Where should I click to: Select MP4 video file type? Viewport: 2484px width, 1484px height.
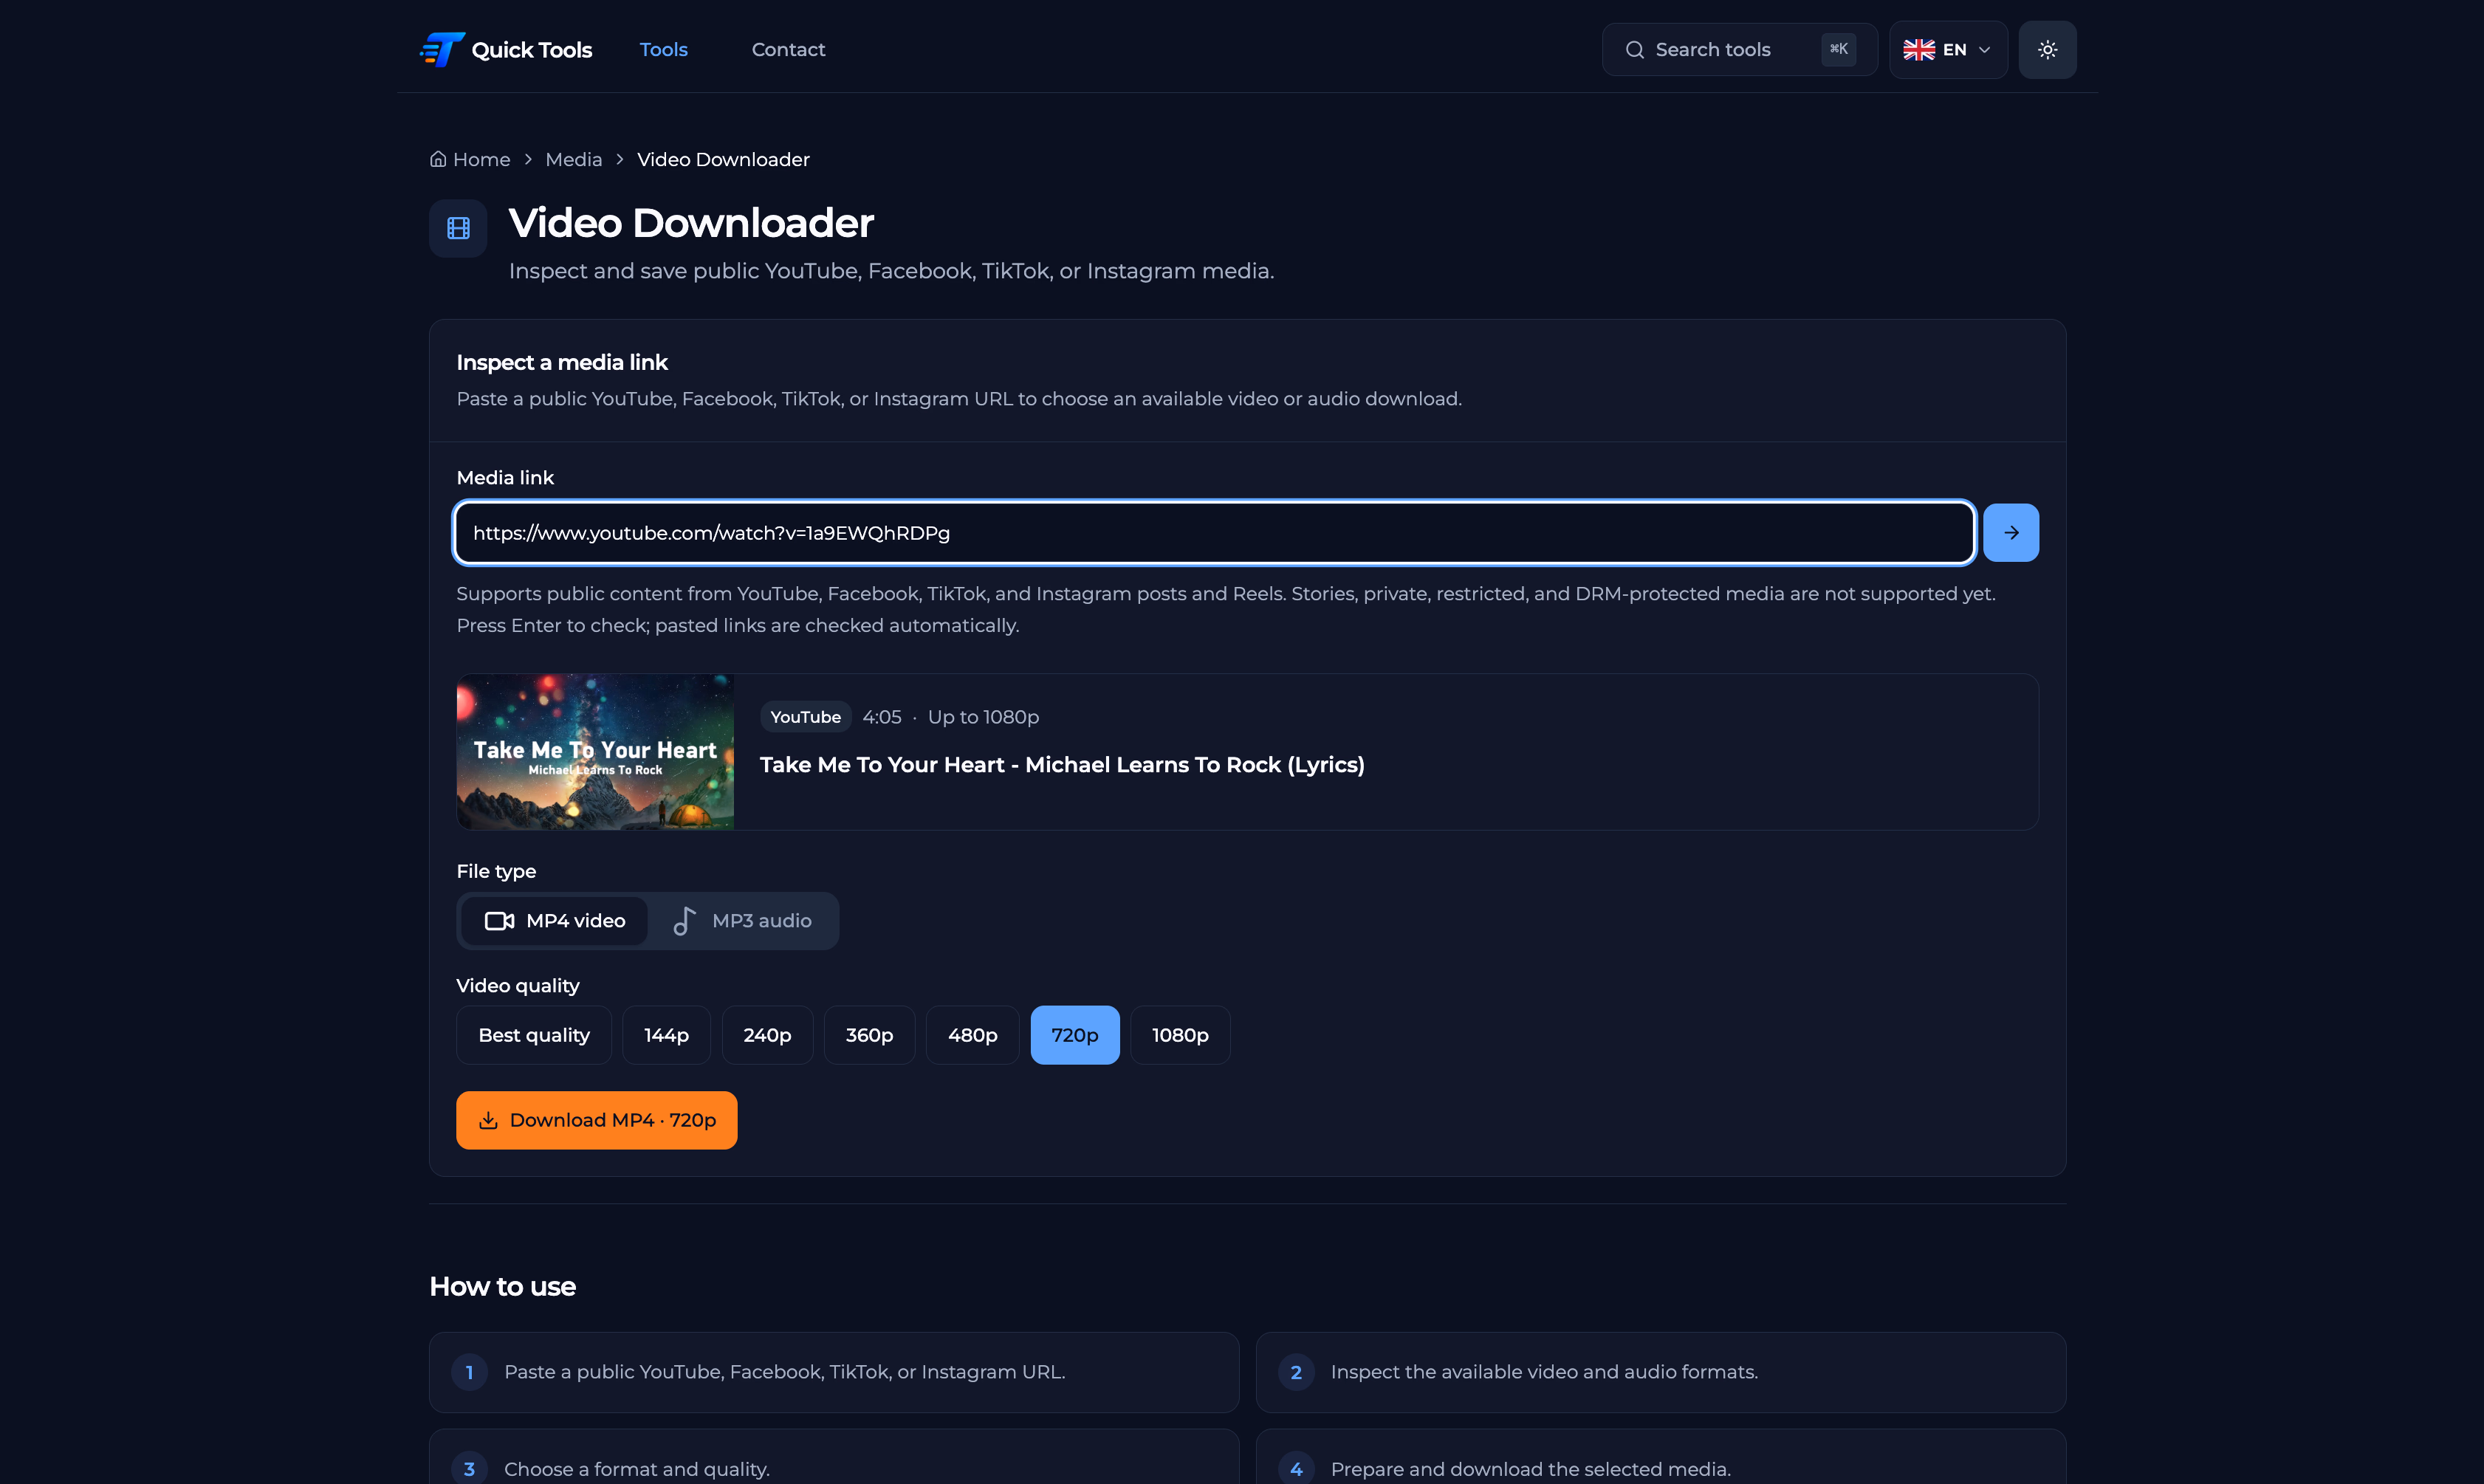pyautogui.click(x=555, y=921)
